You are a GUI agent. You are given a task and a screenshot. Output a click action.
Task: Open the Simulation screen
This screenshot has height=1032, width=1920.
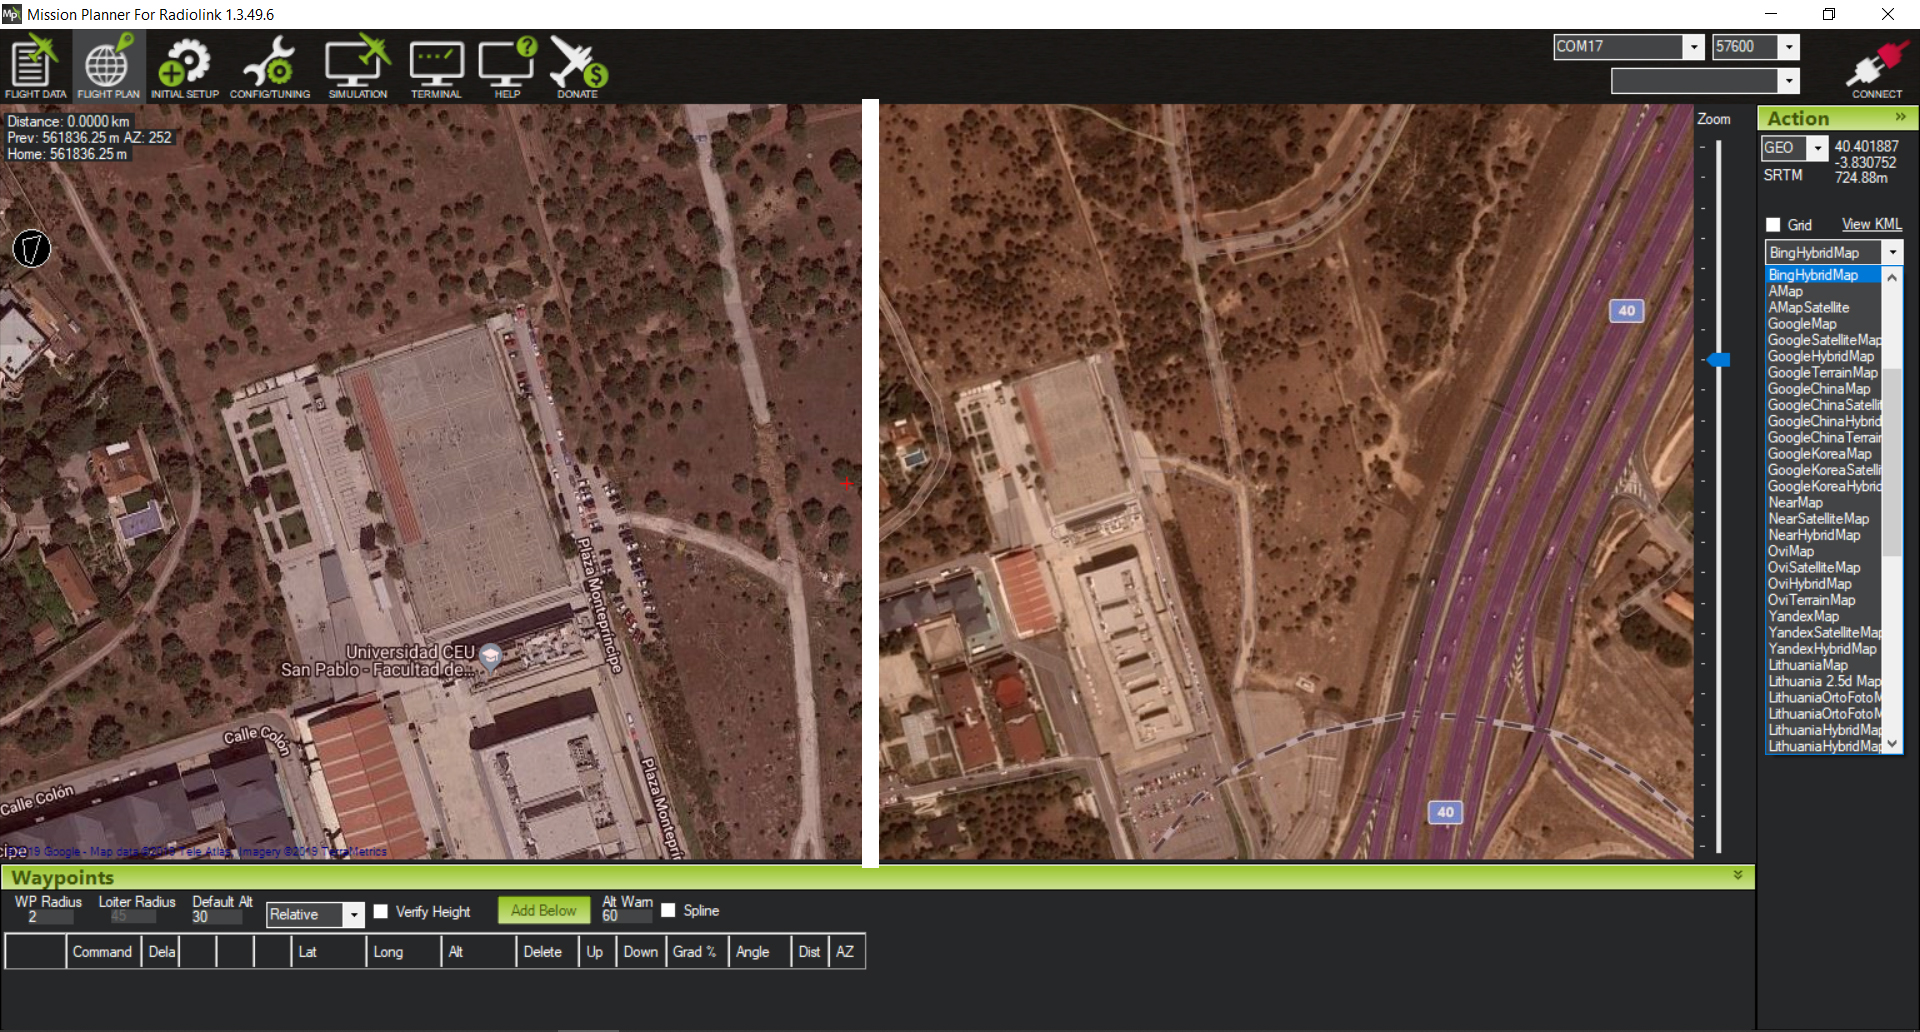(x=357, y=66)
